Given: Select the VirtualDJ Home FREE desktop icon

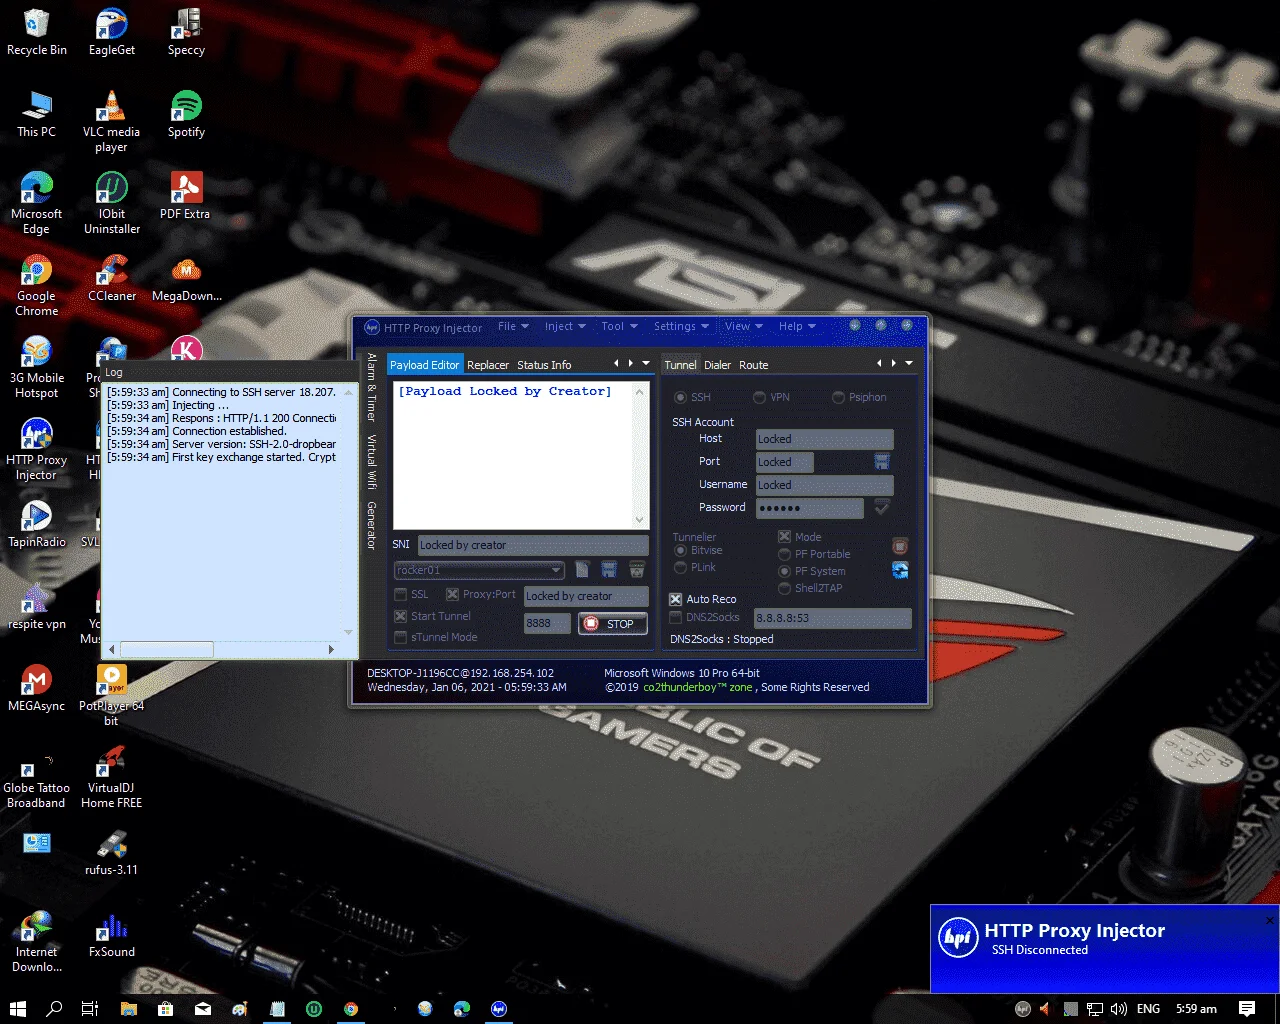Looking at the screenshot, I should pos(111,777).
